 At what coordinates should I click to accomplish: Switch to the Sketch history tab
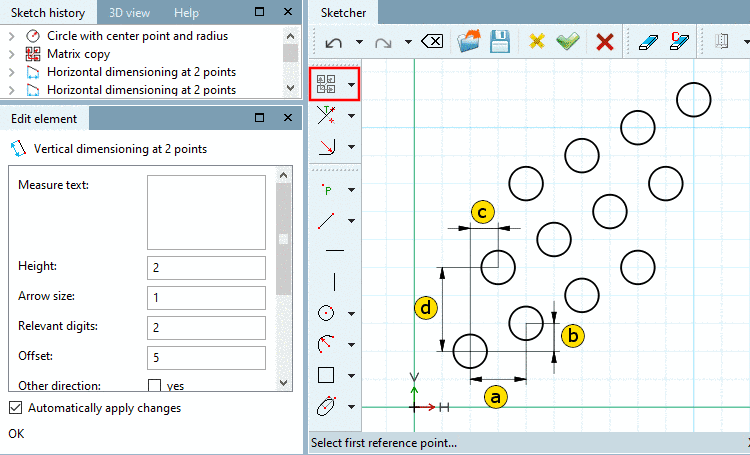[x=48, y=12]
